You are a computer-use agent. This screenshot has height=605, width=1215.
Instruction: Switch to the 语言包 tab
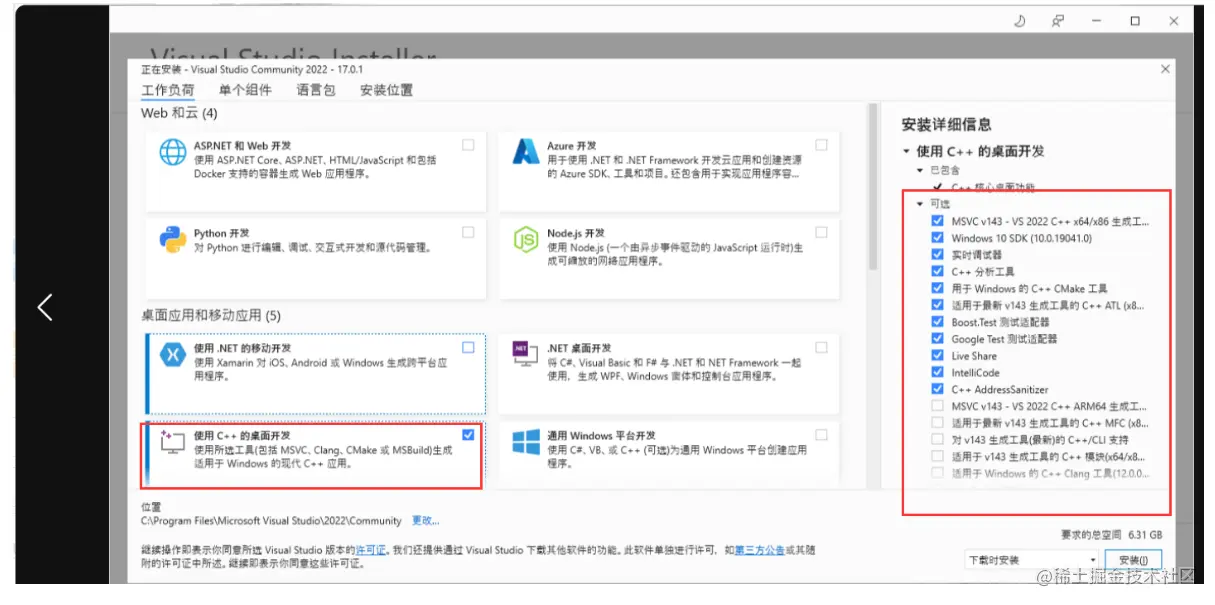pos(316,90)
